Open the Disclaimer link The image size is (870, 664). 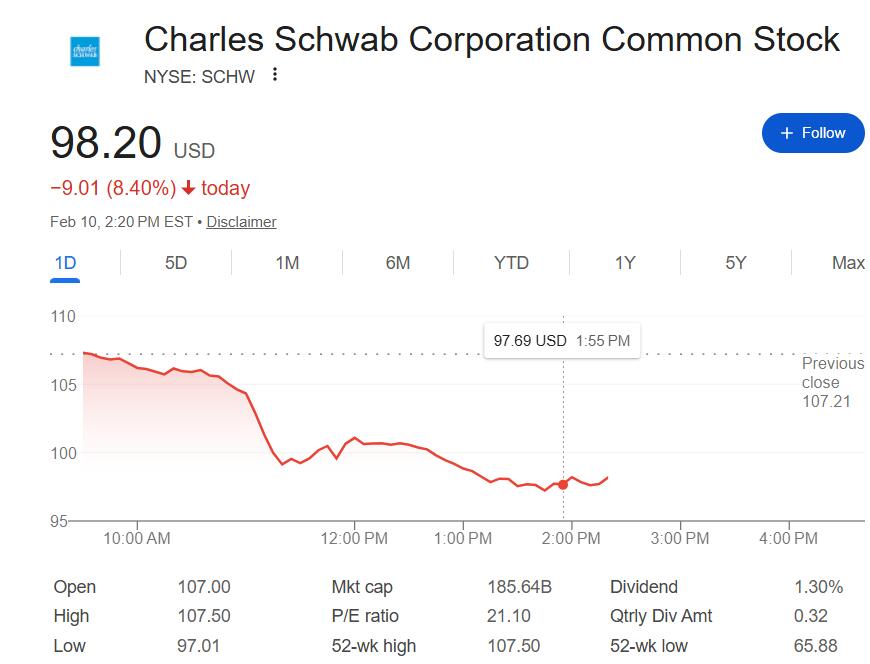pos(241,222)
